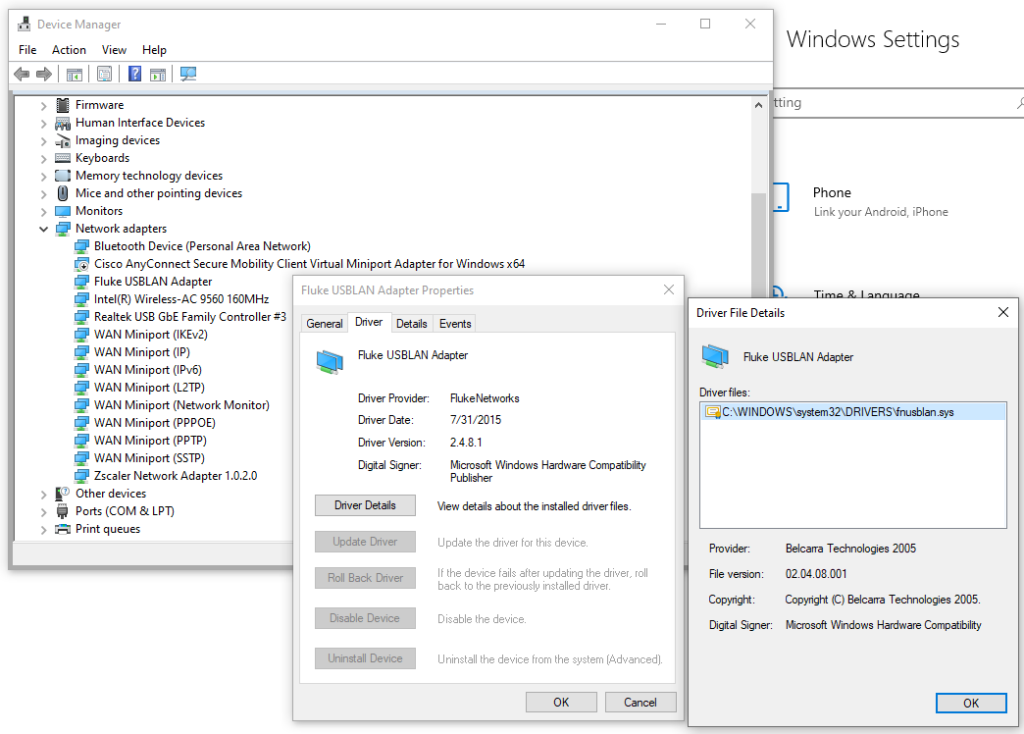
Task: Expand the Monitors category
Action: click(44, 211)
